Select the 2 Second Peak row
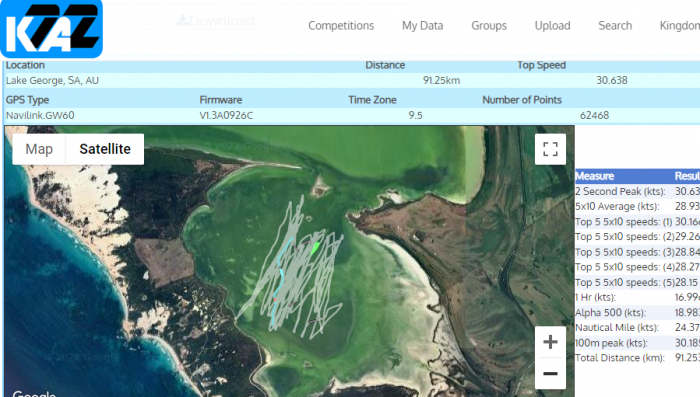This screenshot has width=700, height=397. (x=638, y=191)
